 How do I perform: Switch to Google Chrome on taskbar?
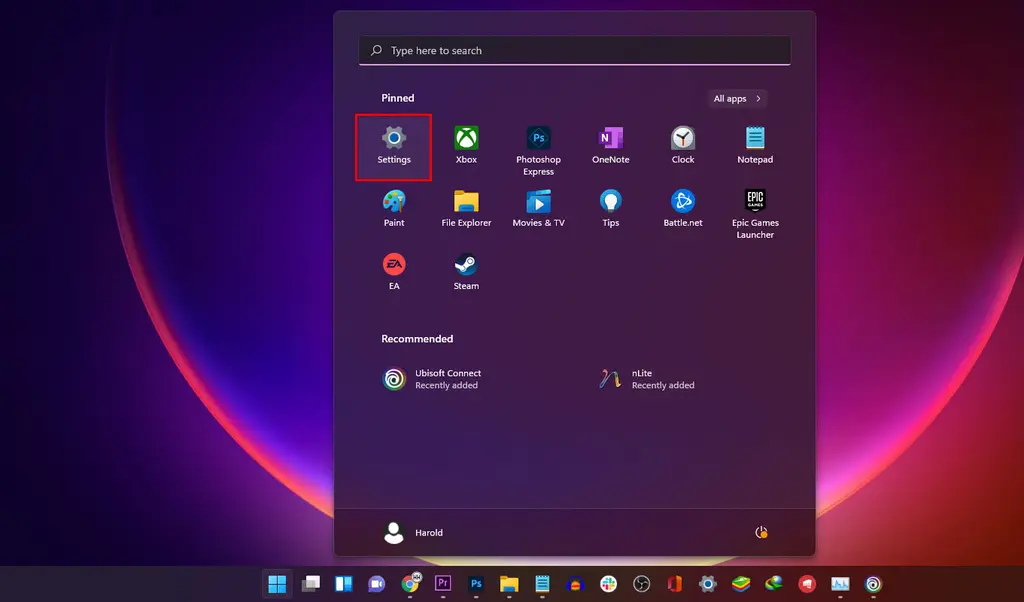coord(411,583)
